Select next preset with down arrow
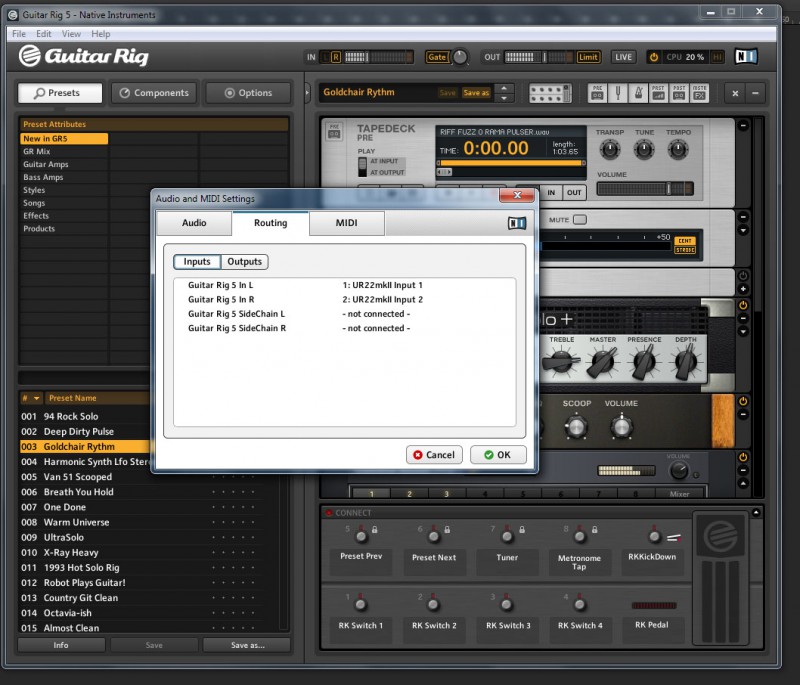Screen dimensions: 800x685 (x=504, y=98)
